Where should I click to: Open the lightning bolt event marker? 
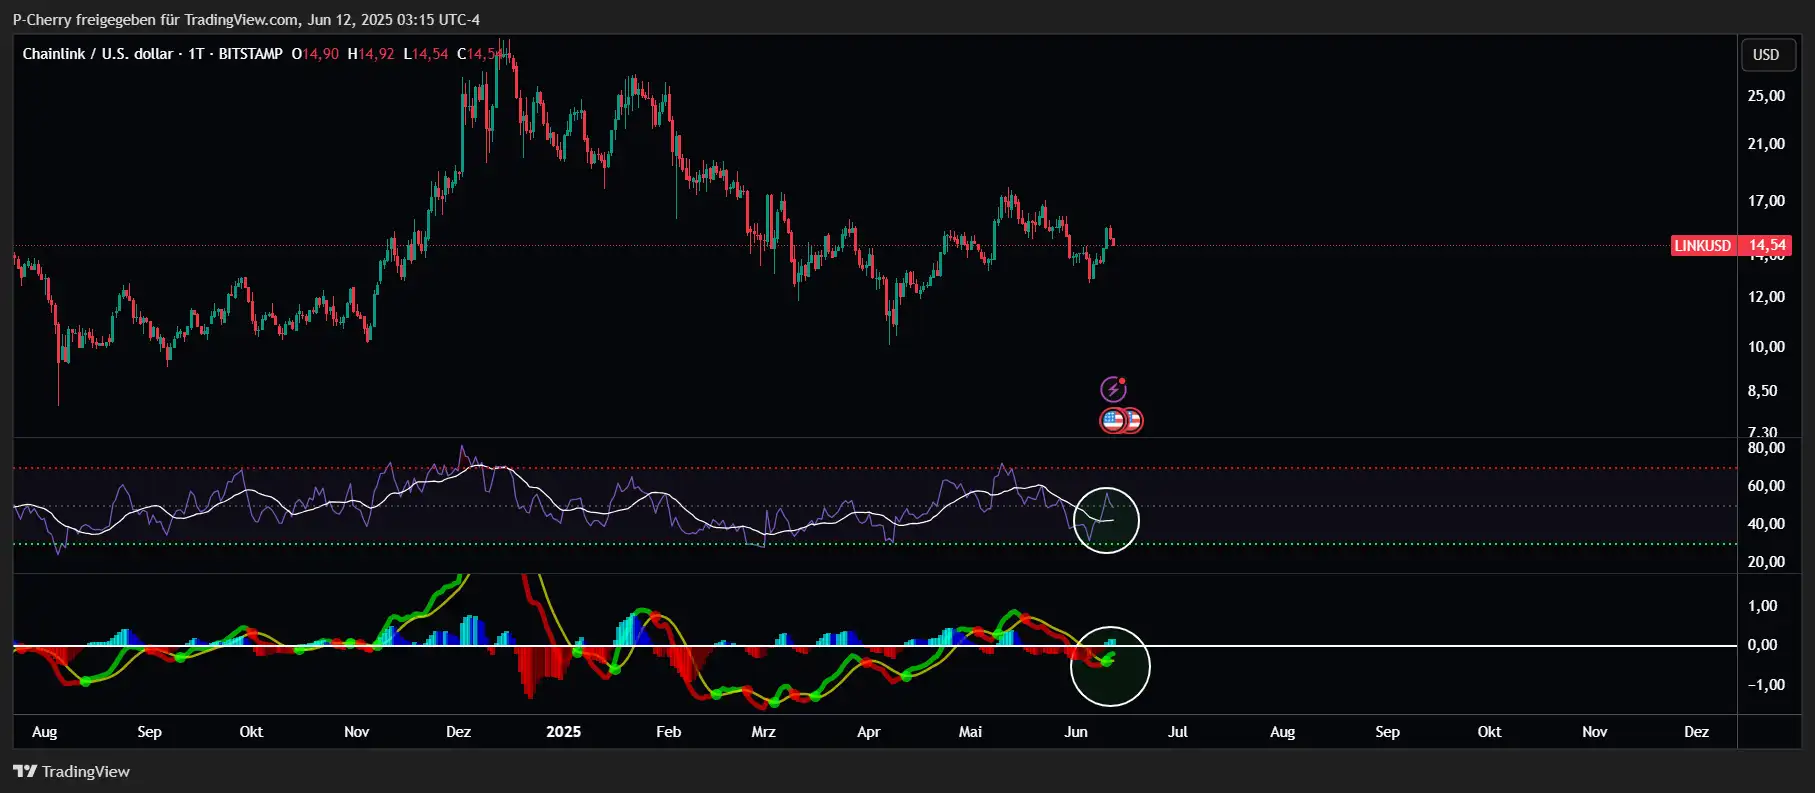[1113, 389]
